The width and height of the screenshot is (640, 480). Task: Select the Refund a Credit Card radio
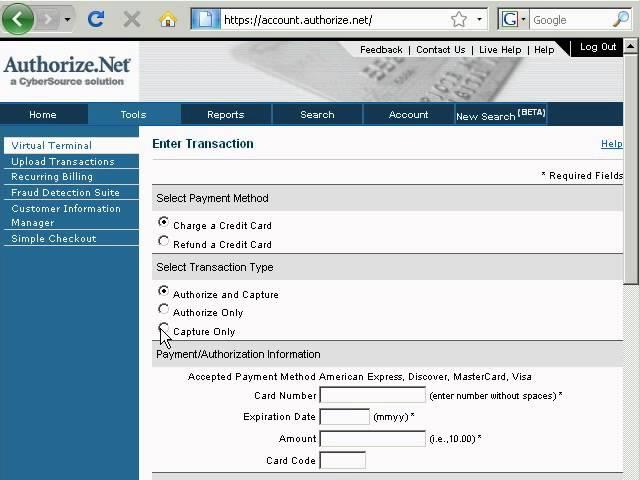tap(163, 241)
